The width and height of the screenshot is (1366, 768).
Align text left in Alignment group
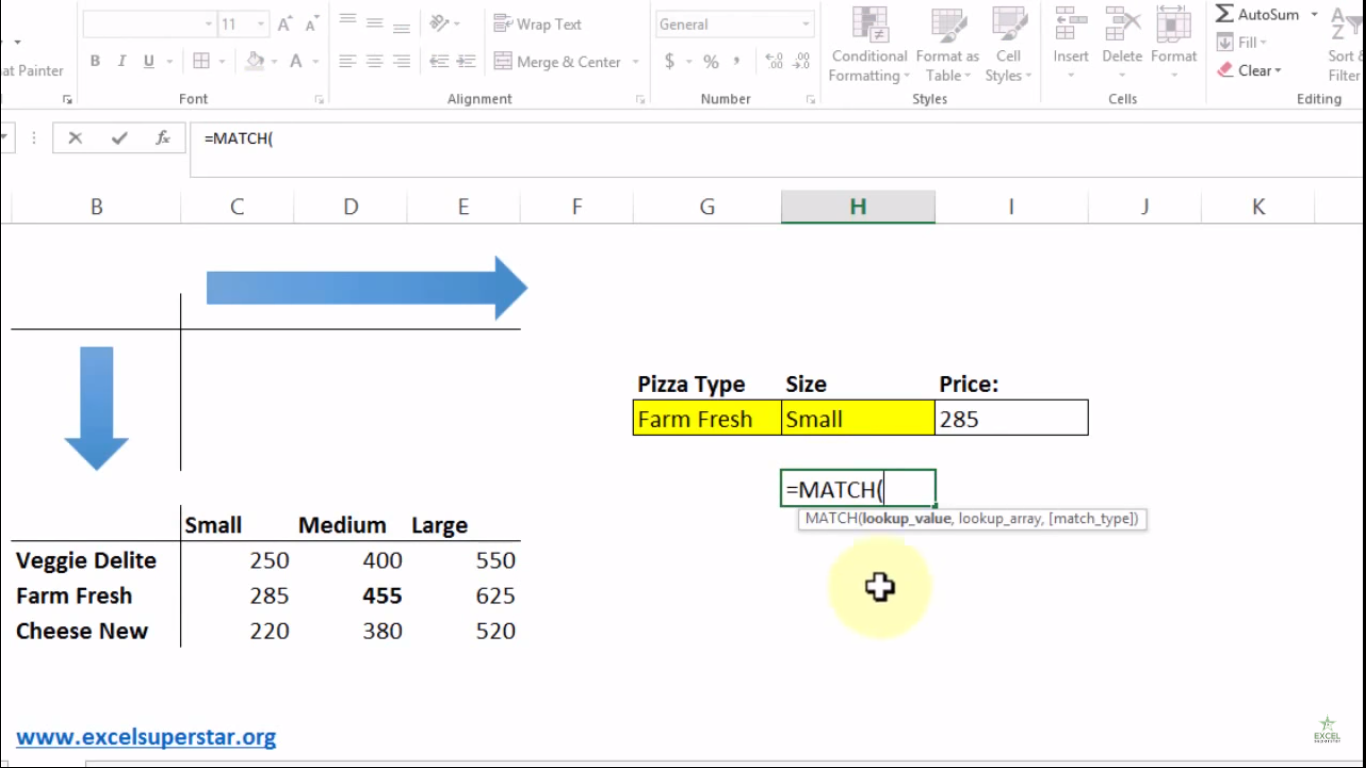348,62
